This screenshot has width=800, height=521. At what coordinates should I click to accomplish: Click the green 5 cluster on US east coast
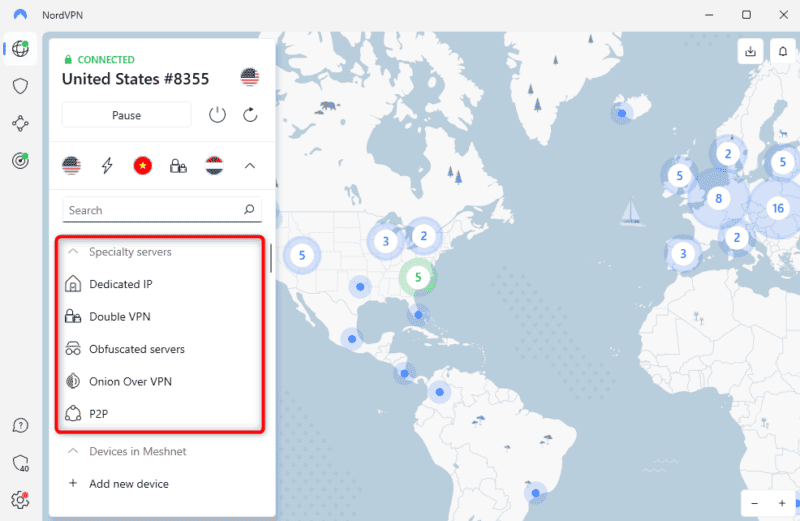click(418, 277)
